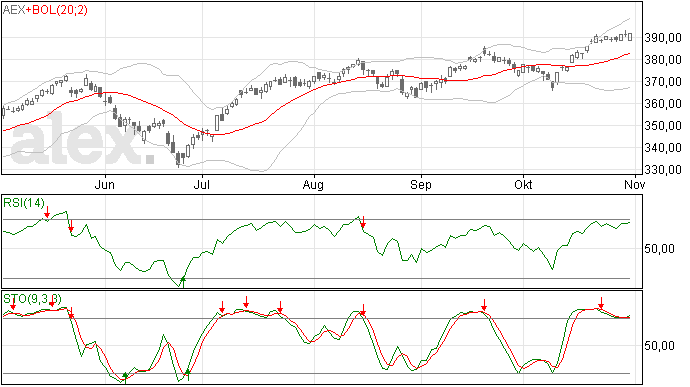Image resolution: width=690 pixels, height=387 pixels.
Task: Click the 340,00 price axis label
Action: 663,148
